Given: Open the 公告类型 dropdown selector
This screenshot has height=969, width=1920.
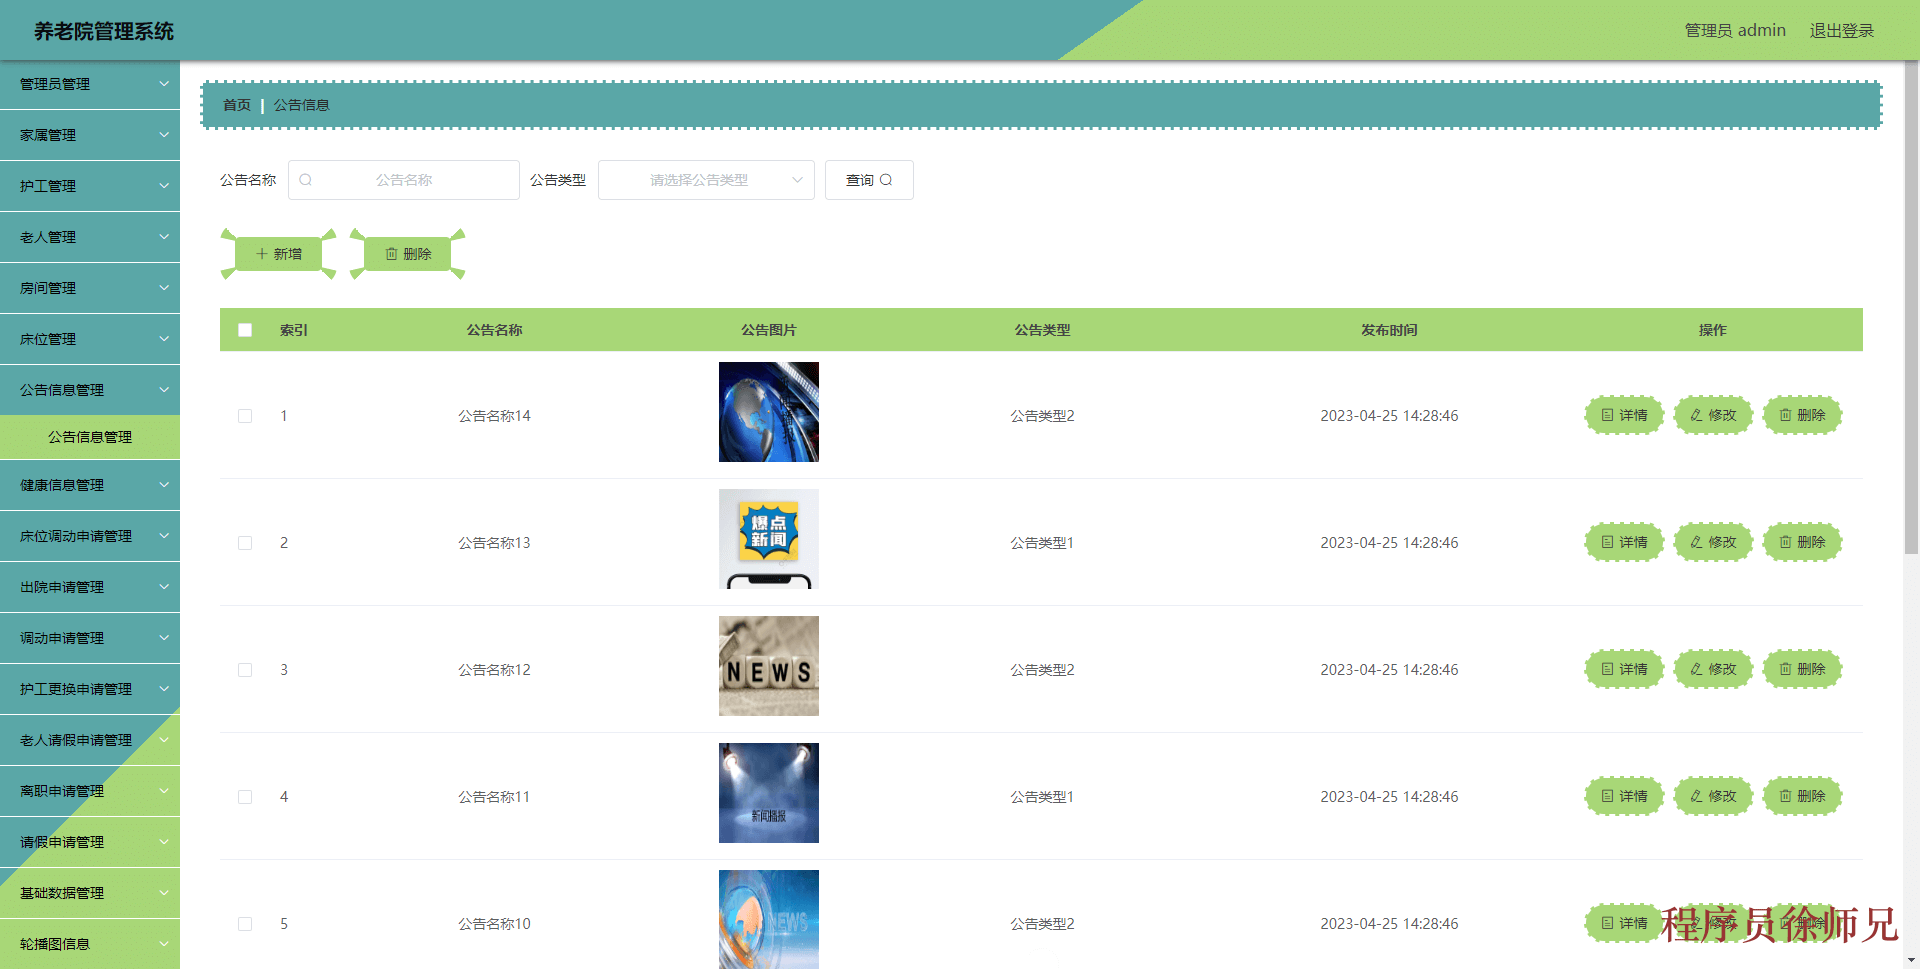Looking at the screenshot, I should [x=706, y=180].
